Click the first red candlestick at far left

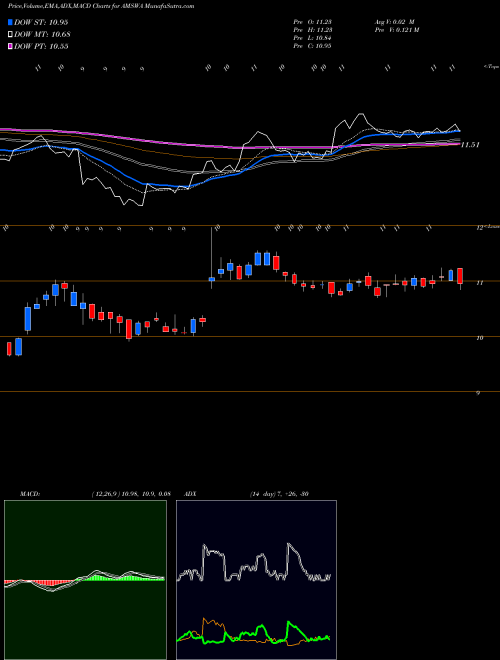[x=9, y=349]
